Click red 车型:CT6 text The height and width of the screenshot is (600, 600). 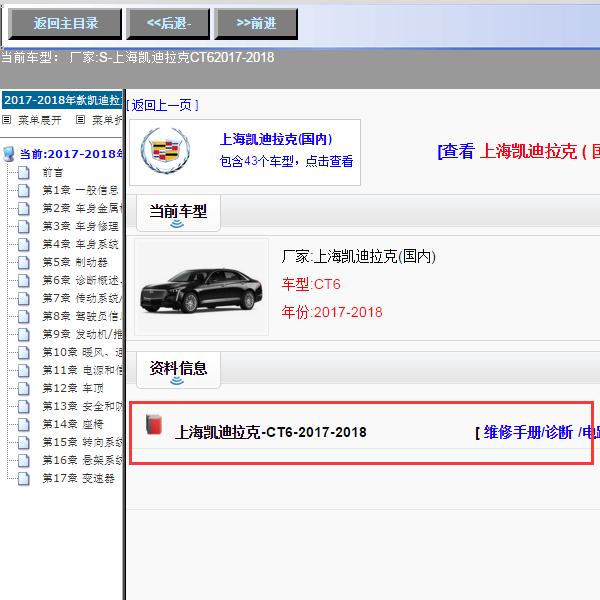311,284
